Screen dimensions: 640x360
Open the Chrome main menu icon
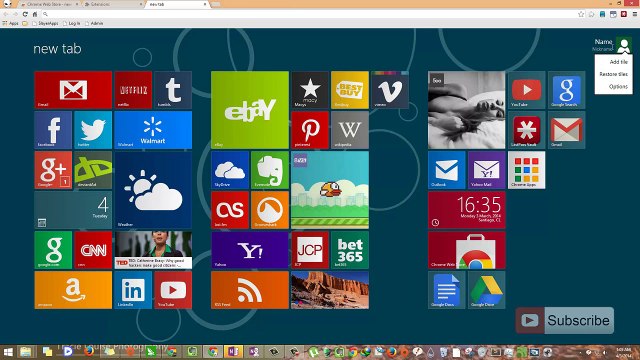coord(635,14)
